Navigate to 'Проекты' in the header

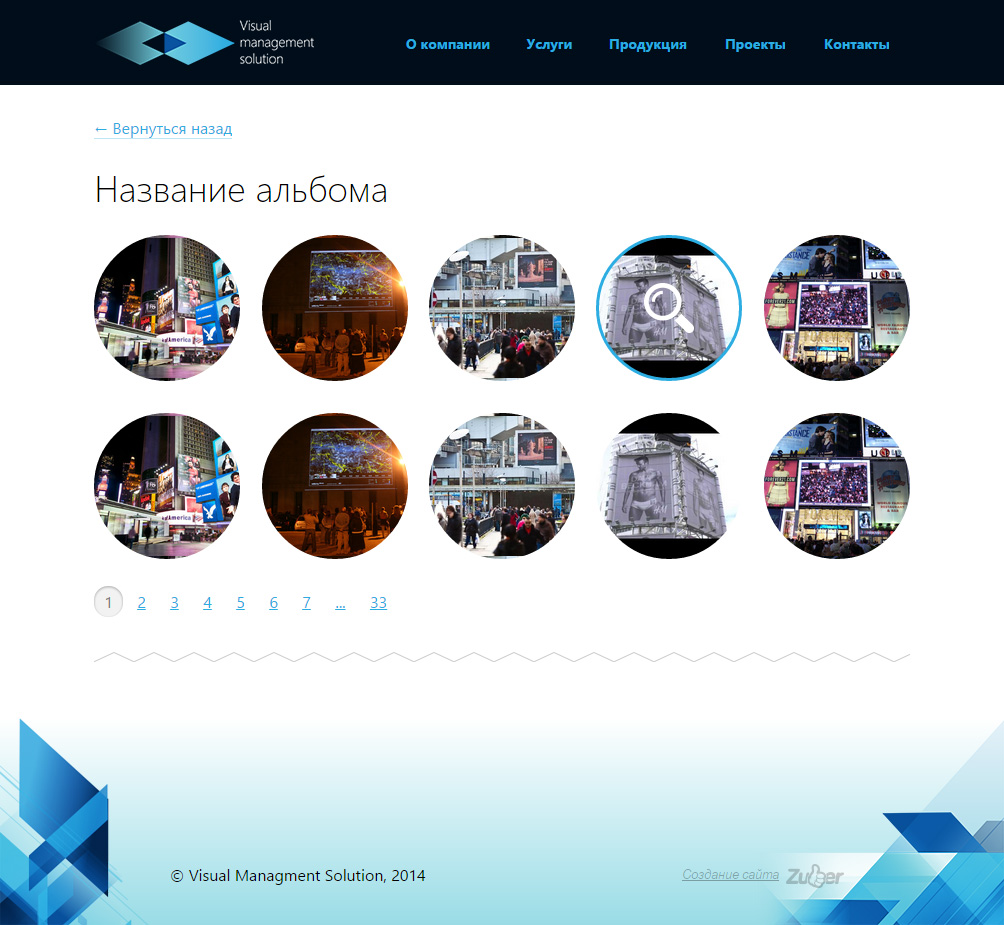click(755, 44)
